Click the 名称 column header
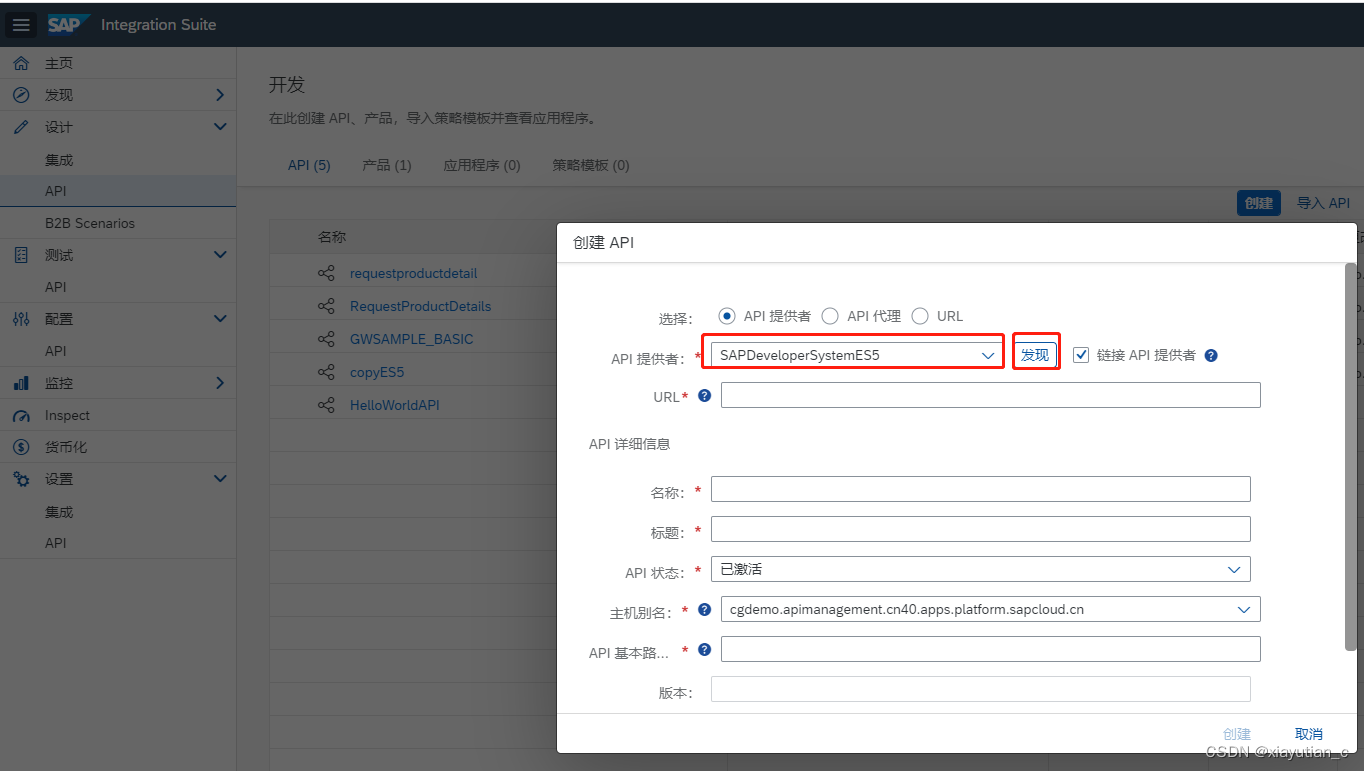The height and width of the screenshot is (771, 1364). pyautogui.click(x=332, y=237)
